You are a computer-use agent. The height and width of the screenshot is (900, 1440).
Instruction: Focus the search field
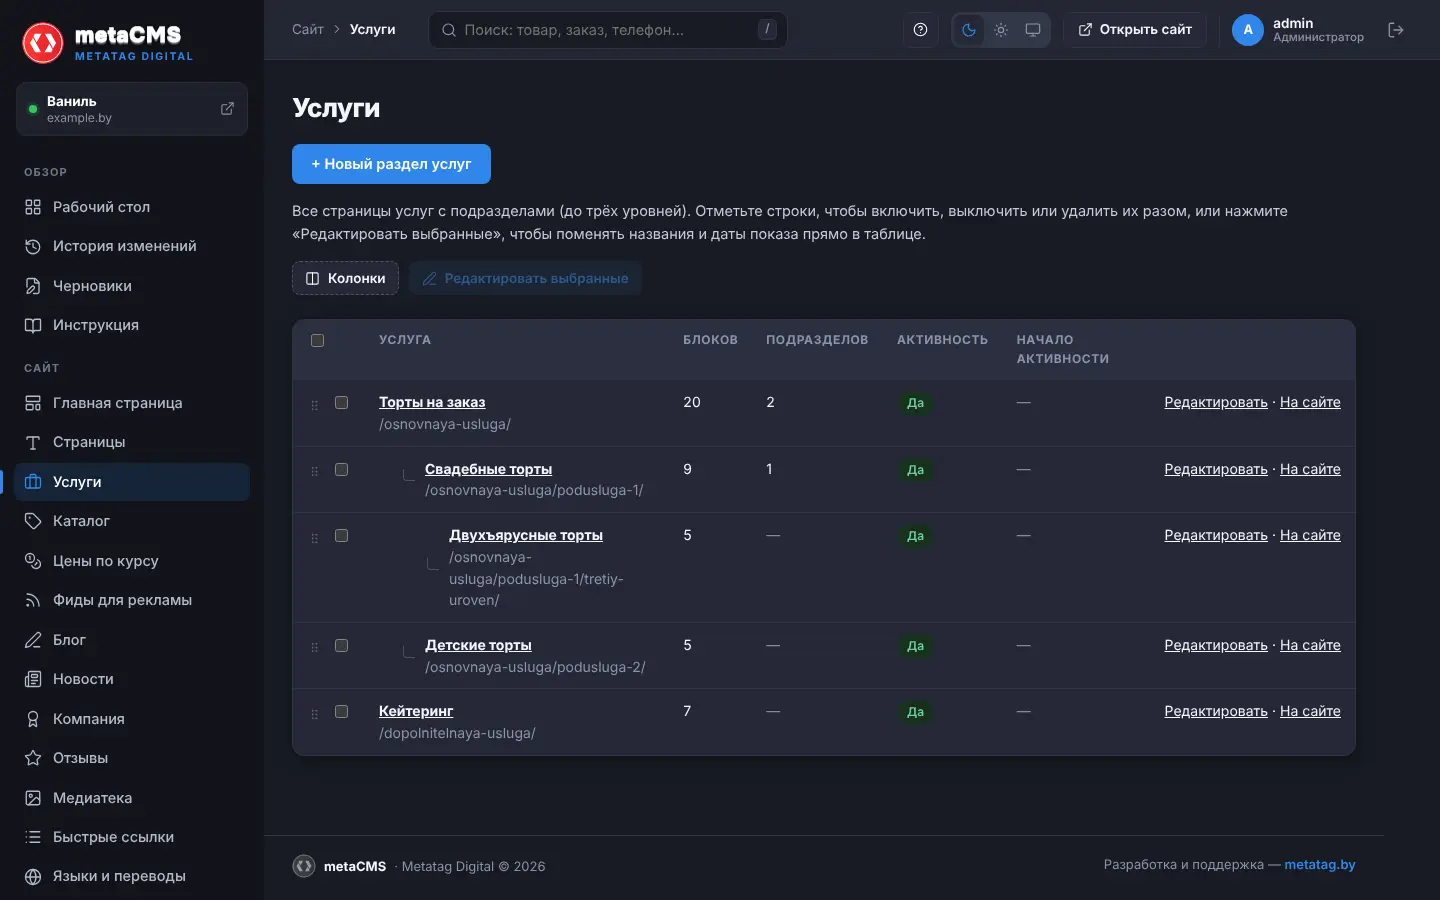pyautogui.click(x=608, y=30)
